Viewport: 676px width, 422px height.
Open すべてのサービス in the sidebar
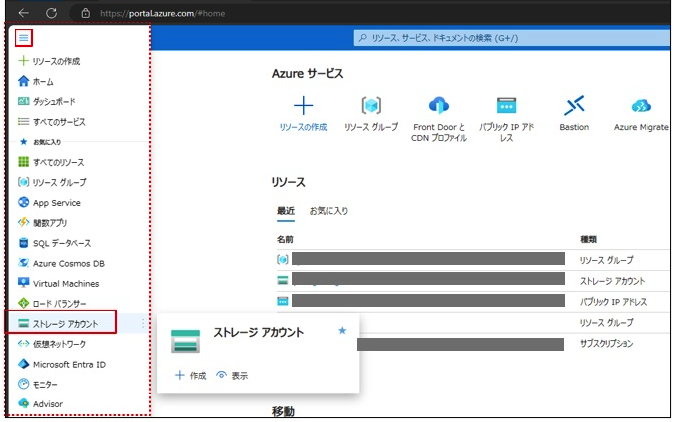point(58,122)
